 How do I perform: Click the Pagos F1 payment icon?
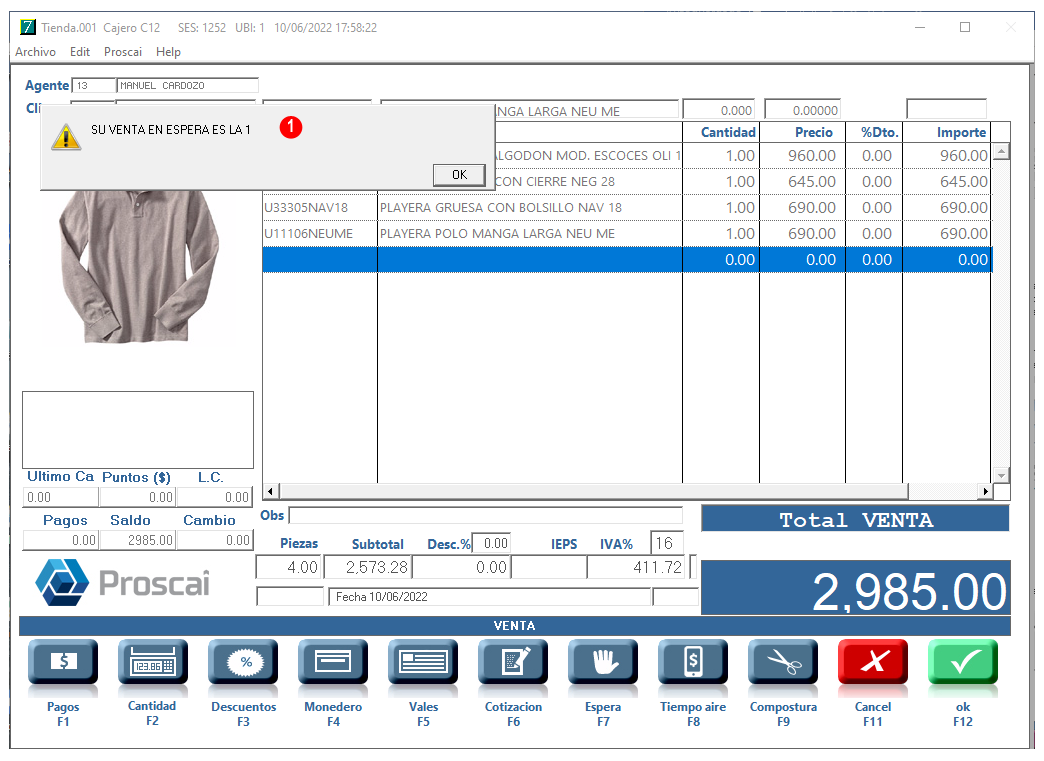[63, 662]
